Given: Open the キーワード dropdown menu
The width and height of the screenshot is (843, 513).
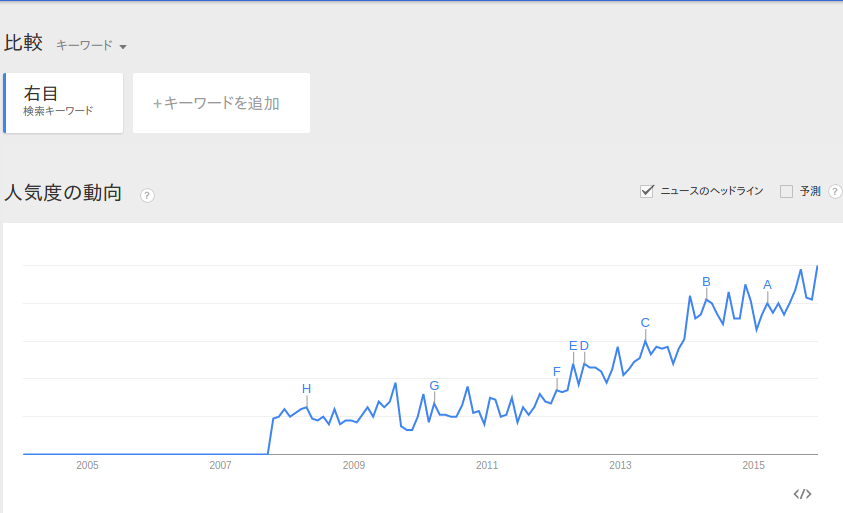Looking at the screenshot, I should [92, 46].
